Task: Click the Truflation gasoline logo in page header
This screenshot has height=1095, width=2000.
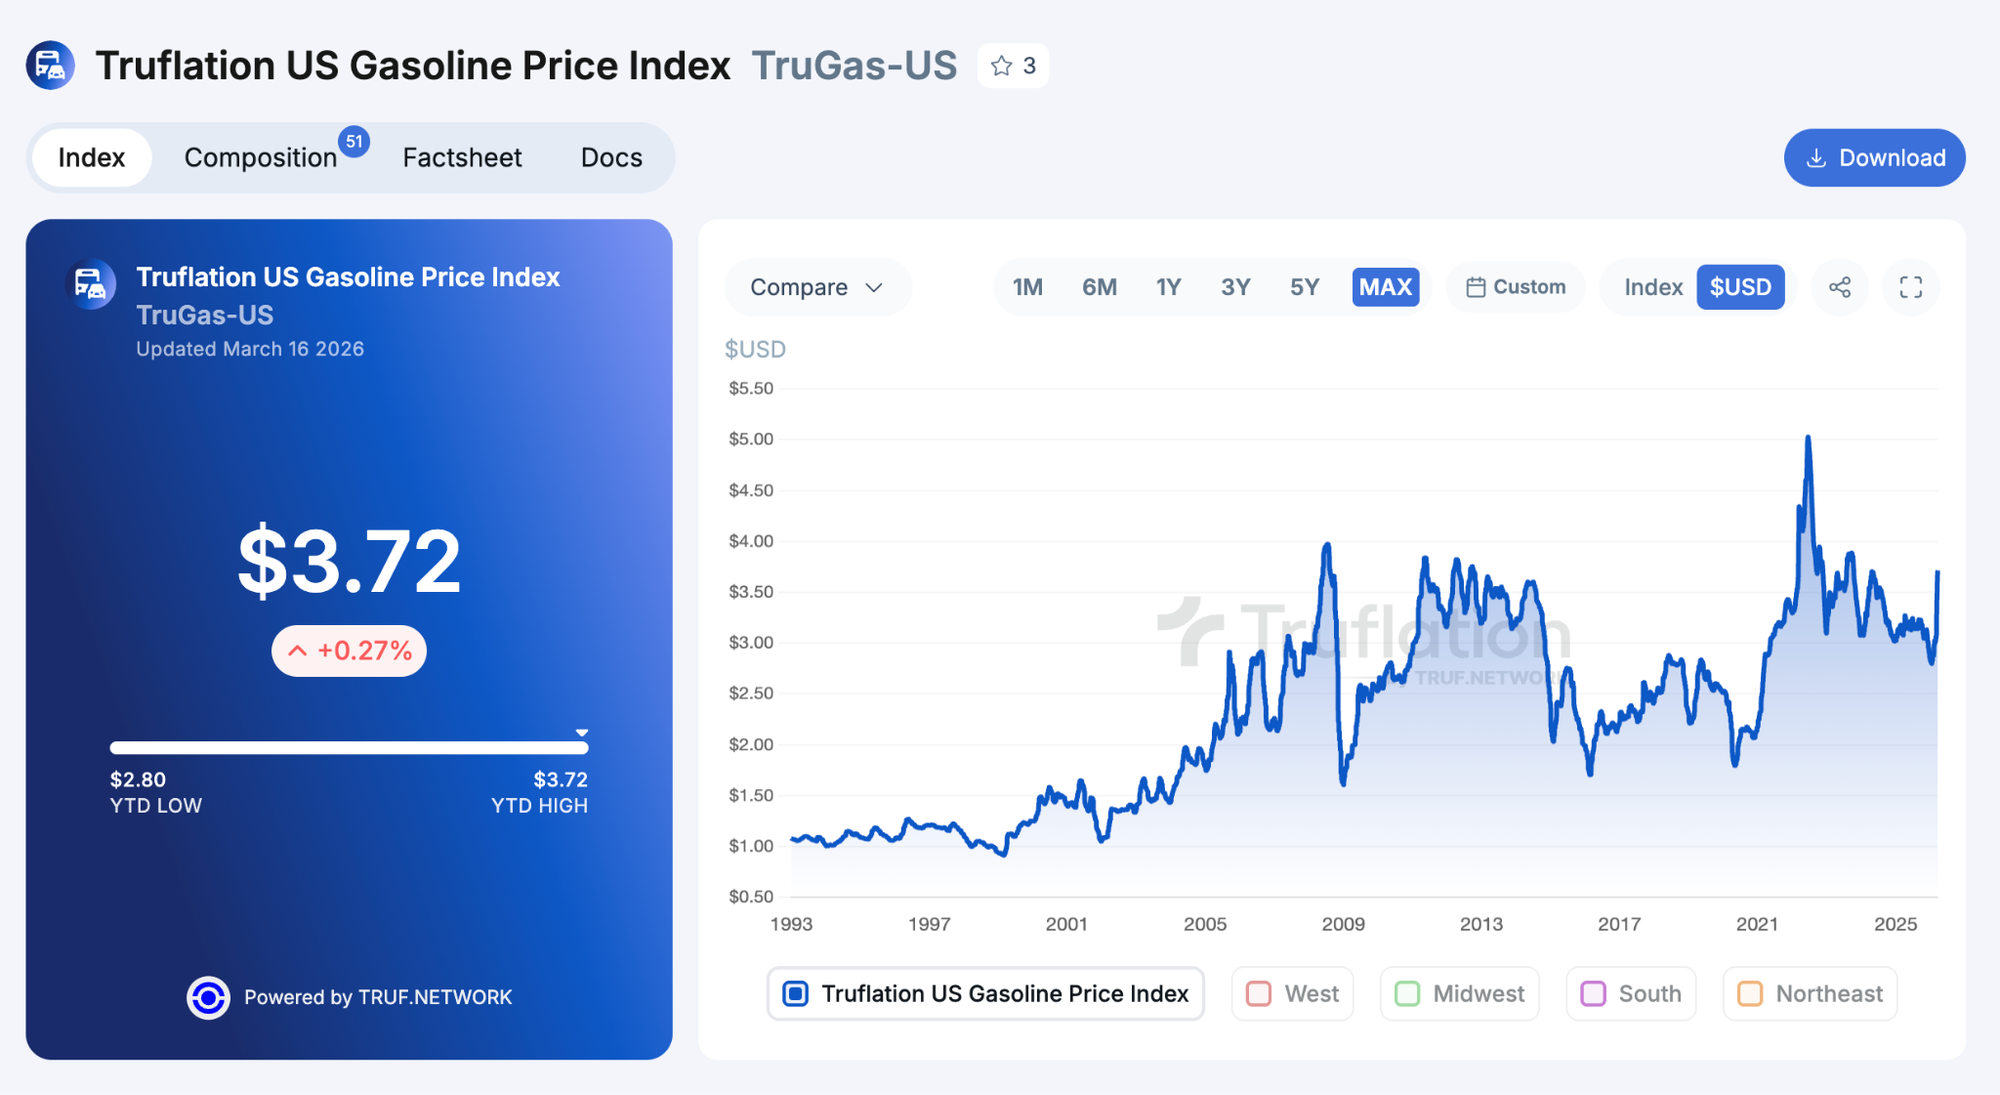Action: 51,66
